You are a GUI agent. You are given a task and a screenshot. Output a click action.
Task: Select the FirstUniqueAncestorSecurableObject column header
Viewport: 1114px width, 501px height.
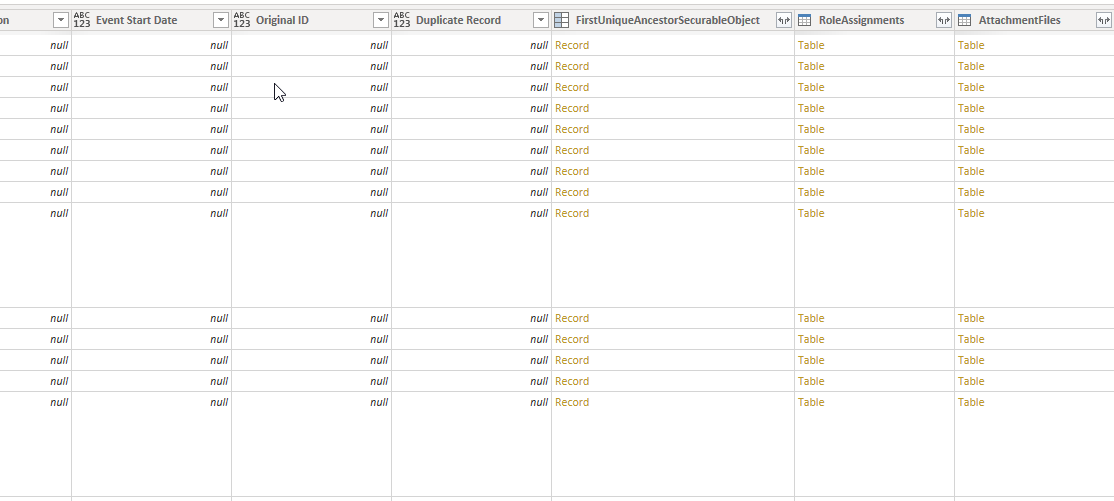click(x=673, y=21)
